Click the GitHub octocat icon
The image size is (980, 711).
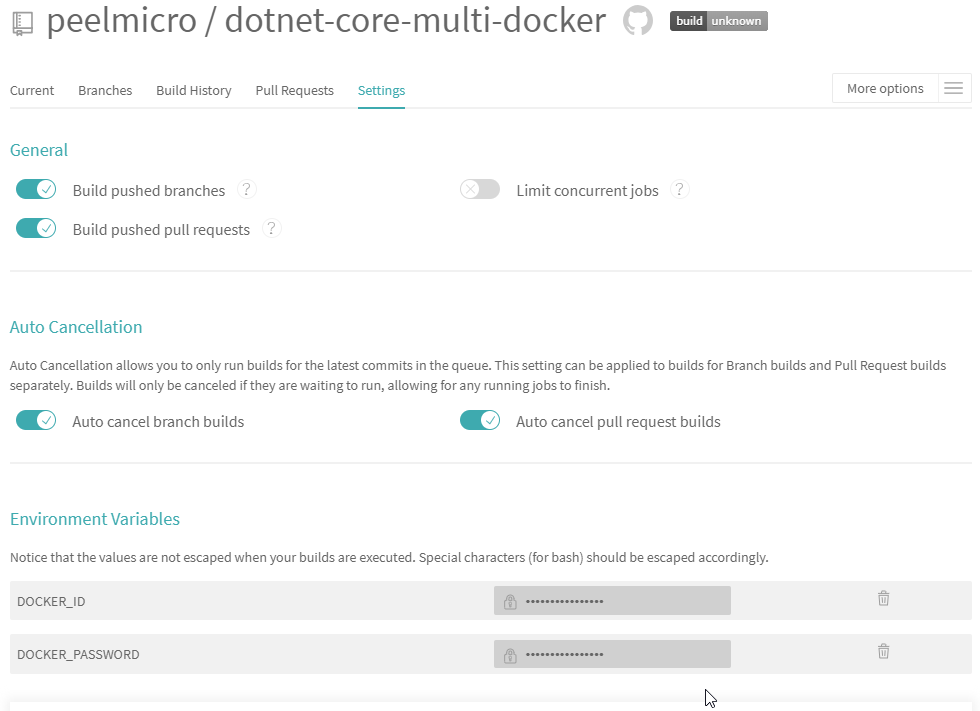(638, 21)
